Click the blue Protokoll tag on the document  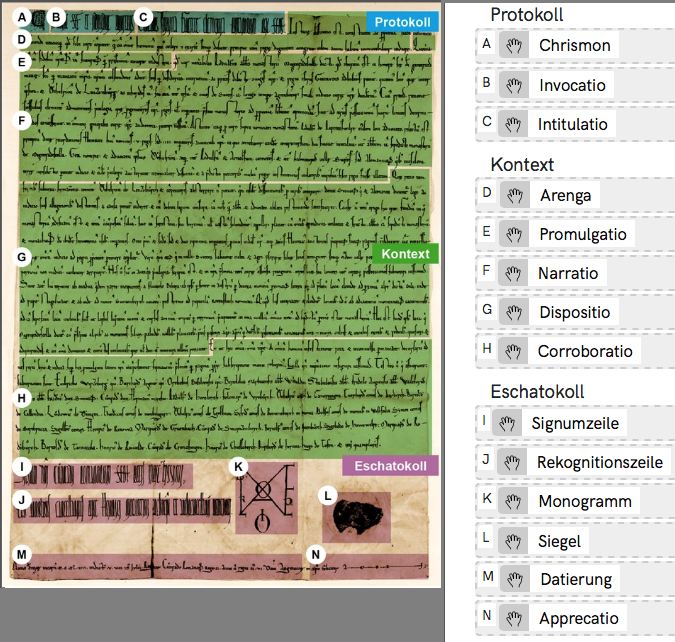pos(401,22)
